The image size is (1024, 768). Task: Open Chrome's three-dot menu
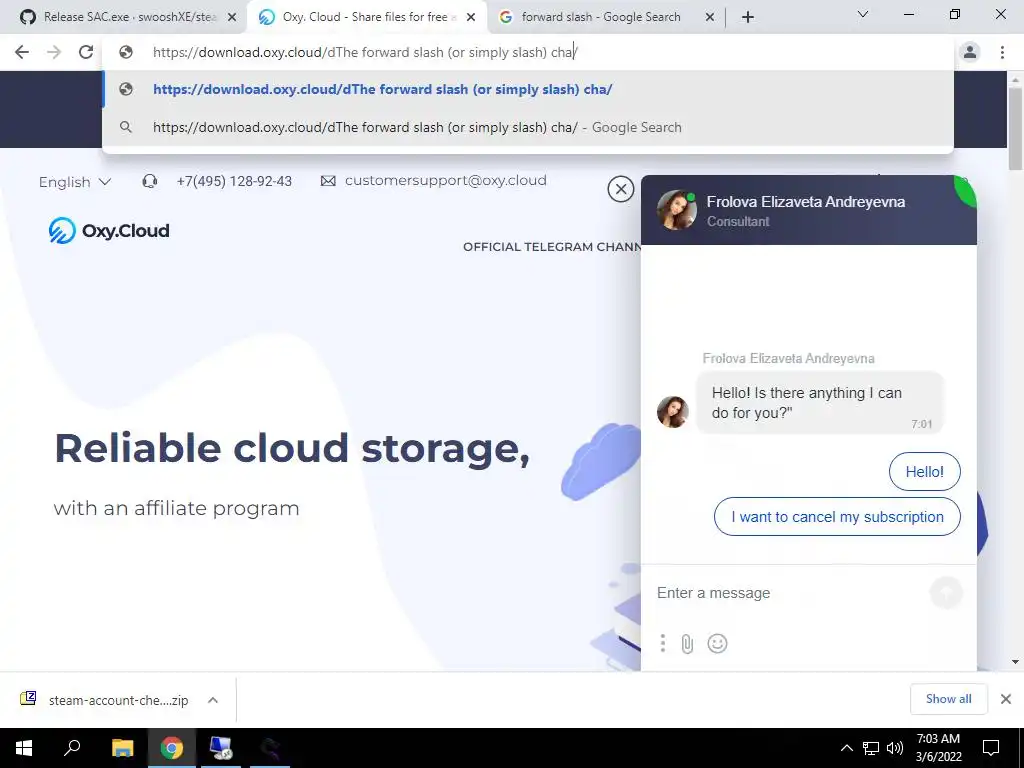tap(1002, 52)
